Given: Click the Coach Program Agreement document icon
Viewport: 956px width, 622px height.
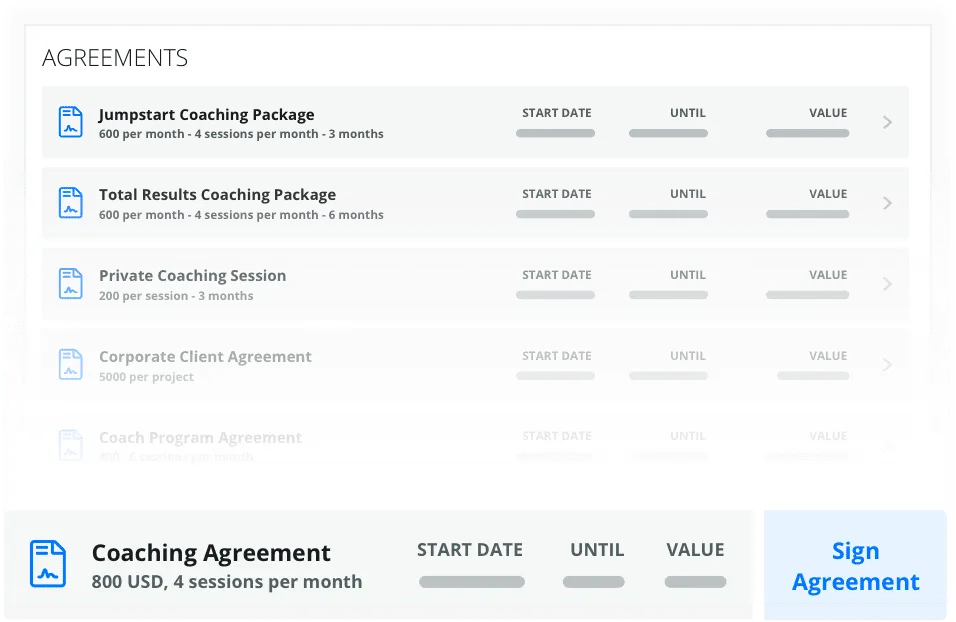Looking at the screenshot, I should pyautogui.click(x=70, y=444).
